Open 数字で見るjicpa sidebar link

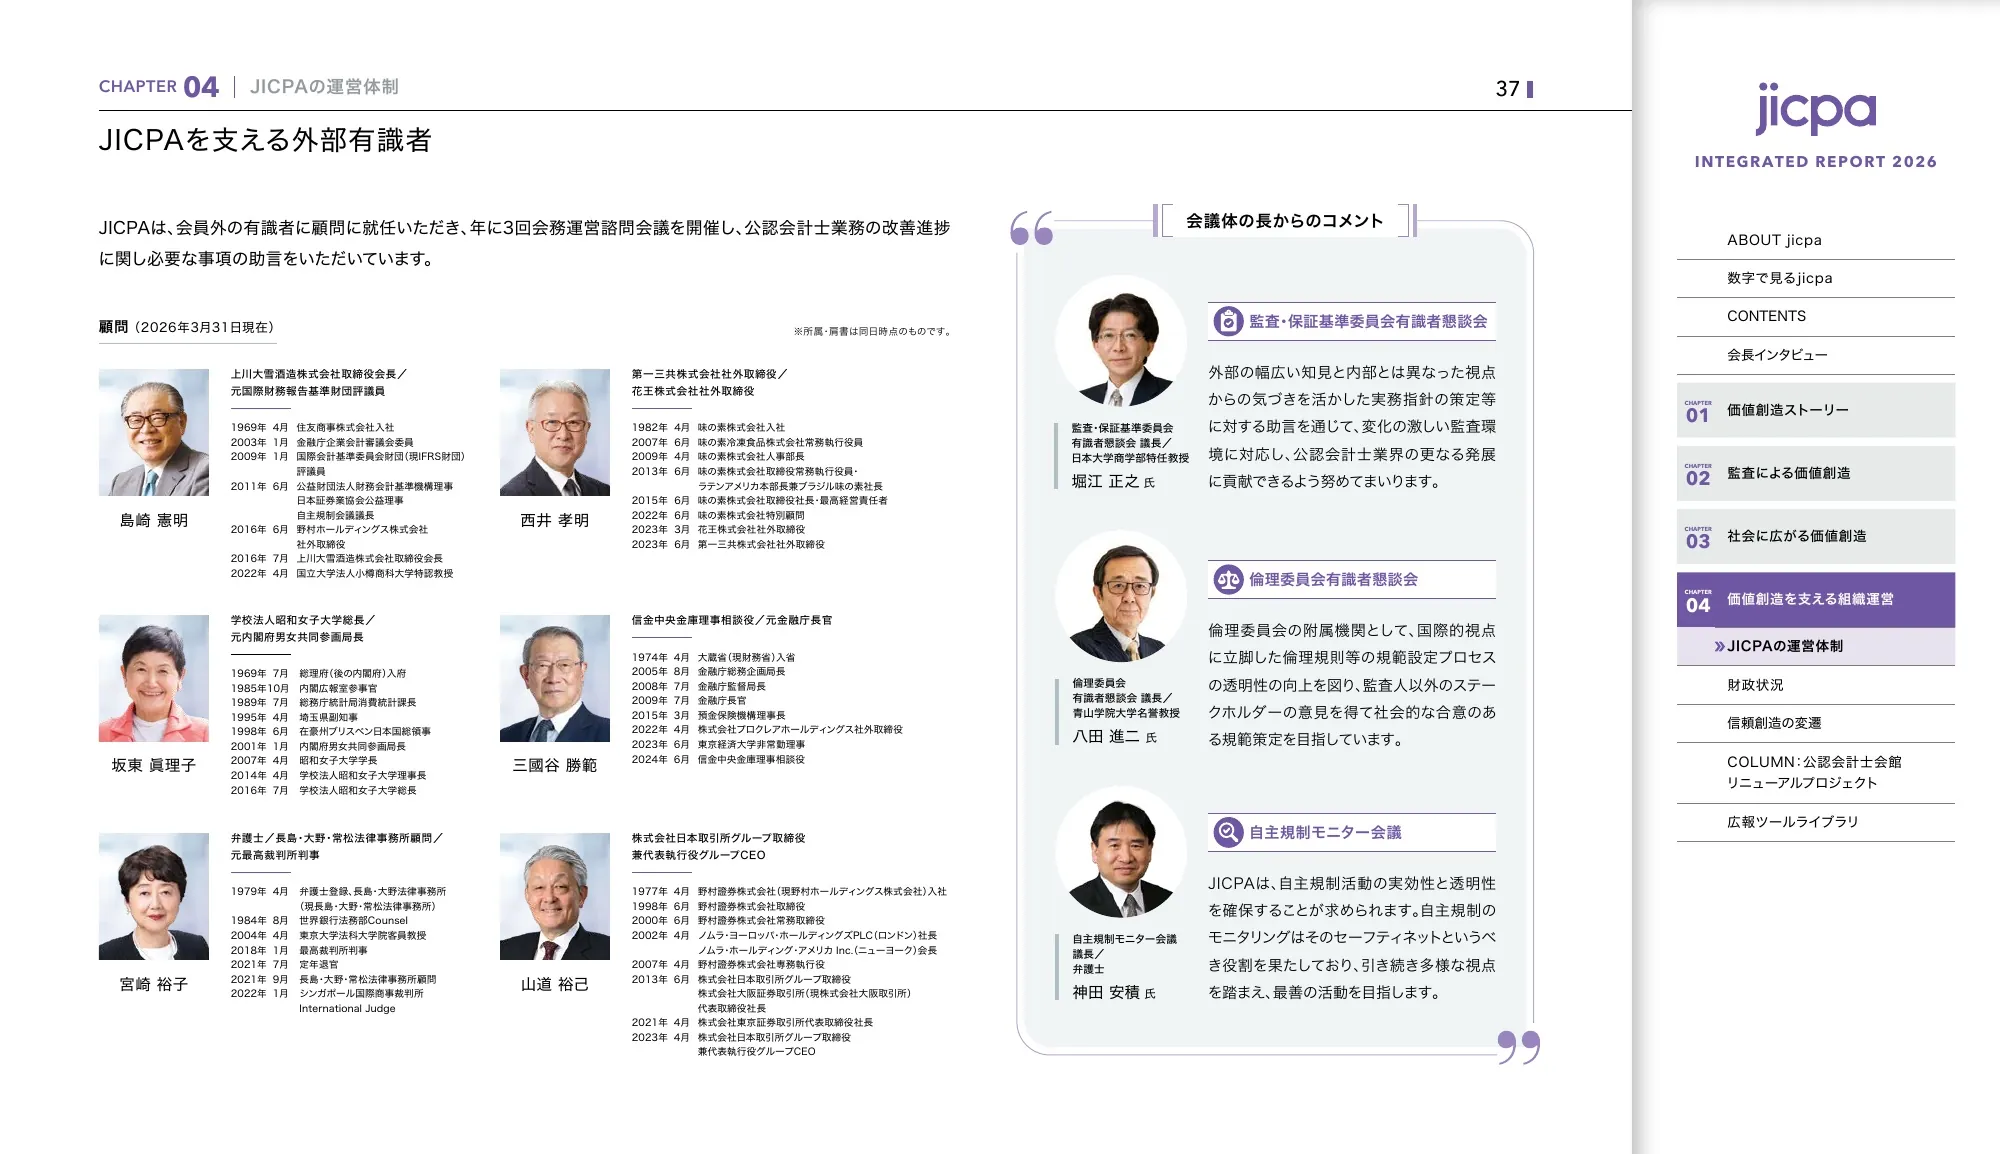1815,278
